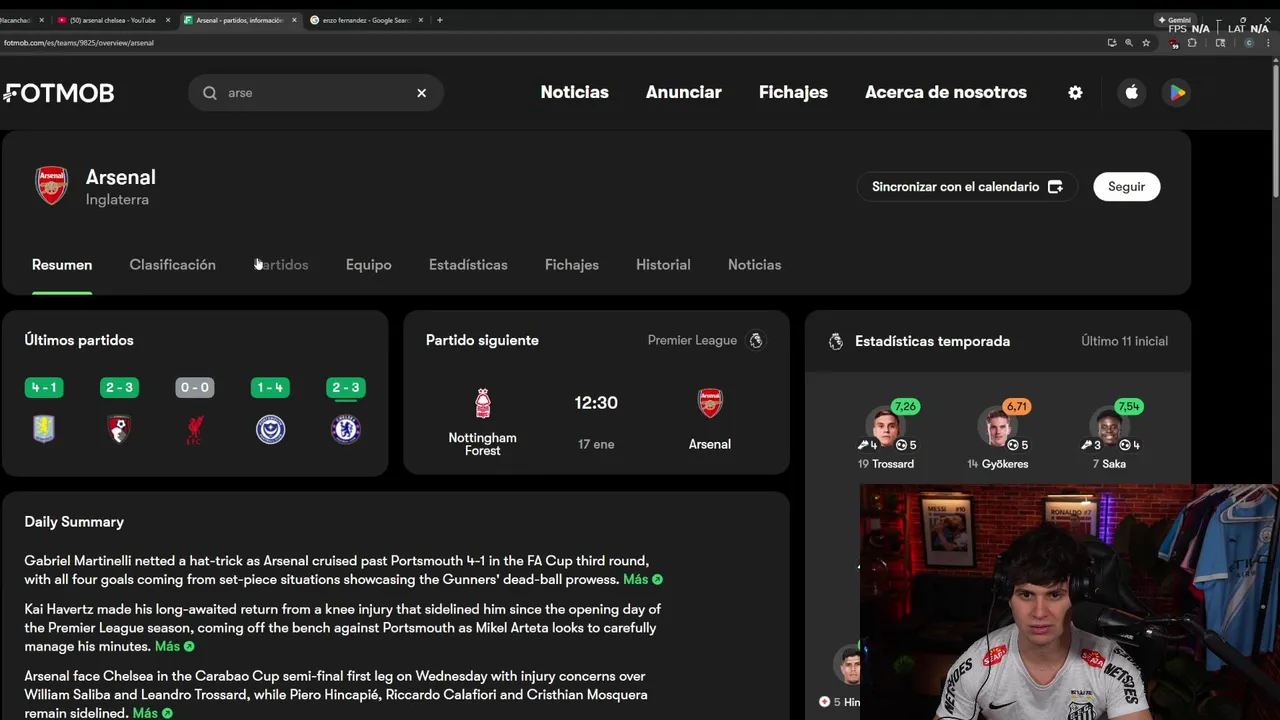
Task: Switch to the Partidos tab
Action: [x=281, y=265]
